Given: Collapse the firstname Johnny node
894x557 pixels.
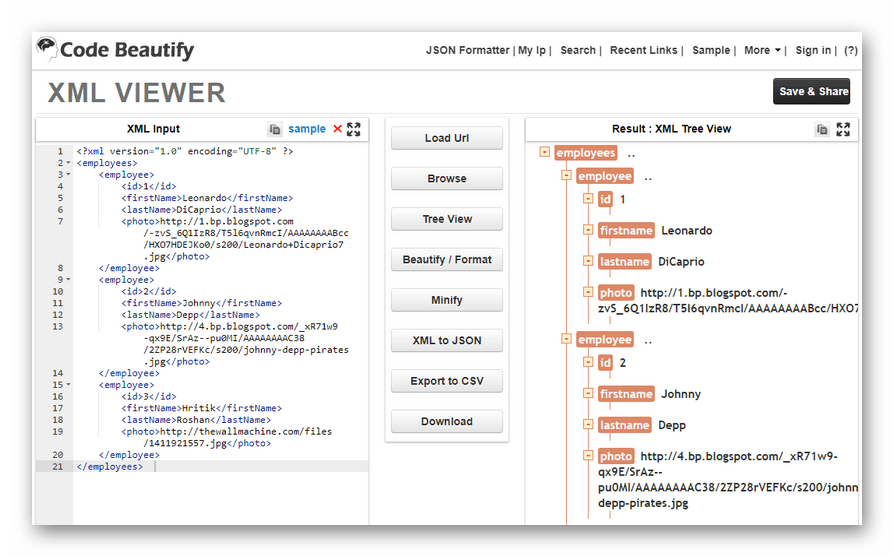Looking at the screenshot, I should pyautogui.click(x=588, y=393).
